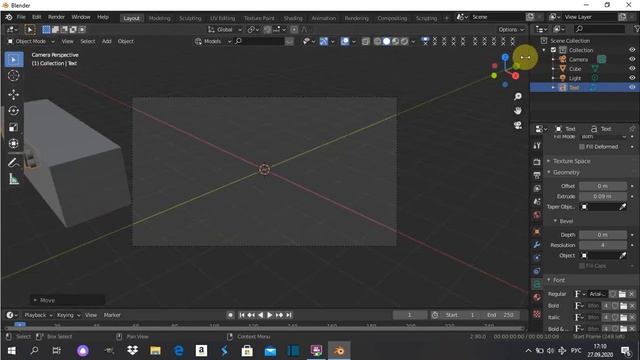Image resolution: width=640 pixels, height=360 pixels.
Task: Open the Fill Mode dropdown
Action: pos(603,137)
